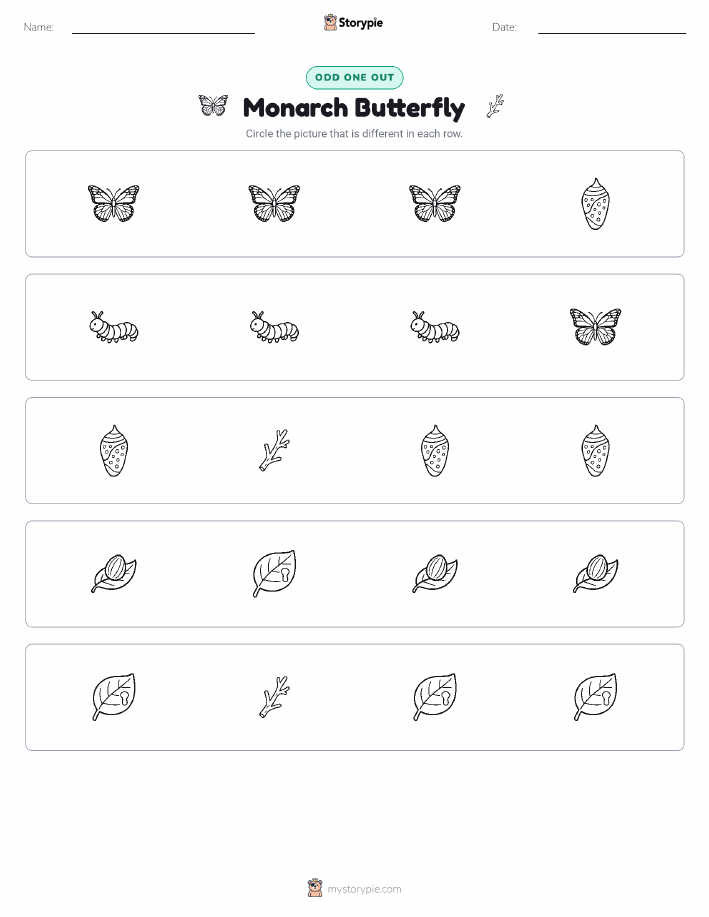
Task: Click the ODD ONE OUT badge
Action: 354,77
